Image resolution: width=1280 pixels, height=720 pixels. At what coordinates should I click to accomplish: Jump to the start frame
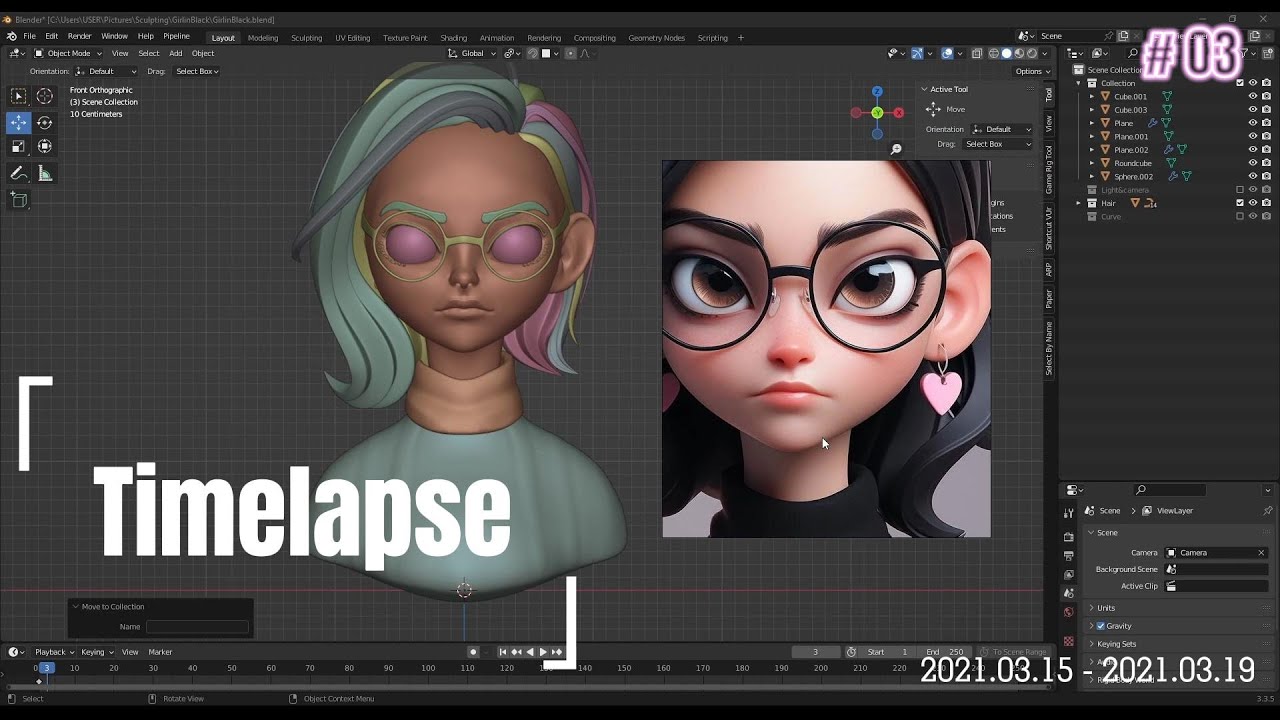point(503,652)
